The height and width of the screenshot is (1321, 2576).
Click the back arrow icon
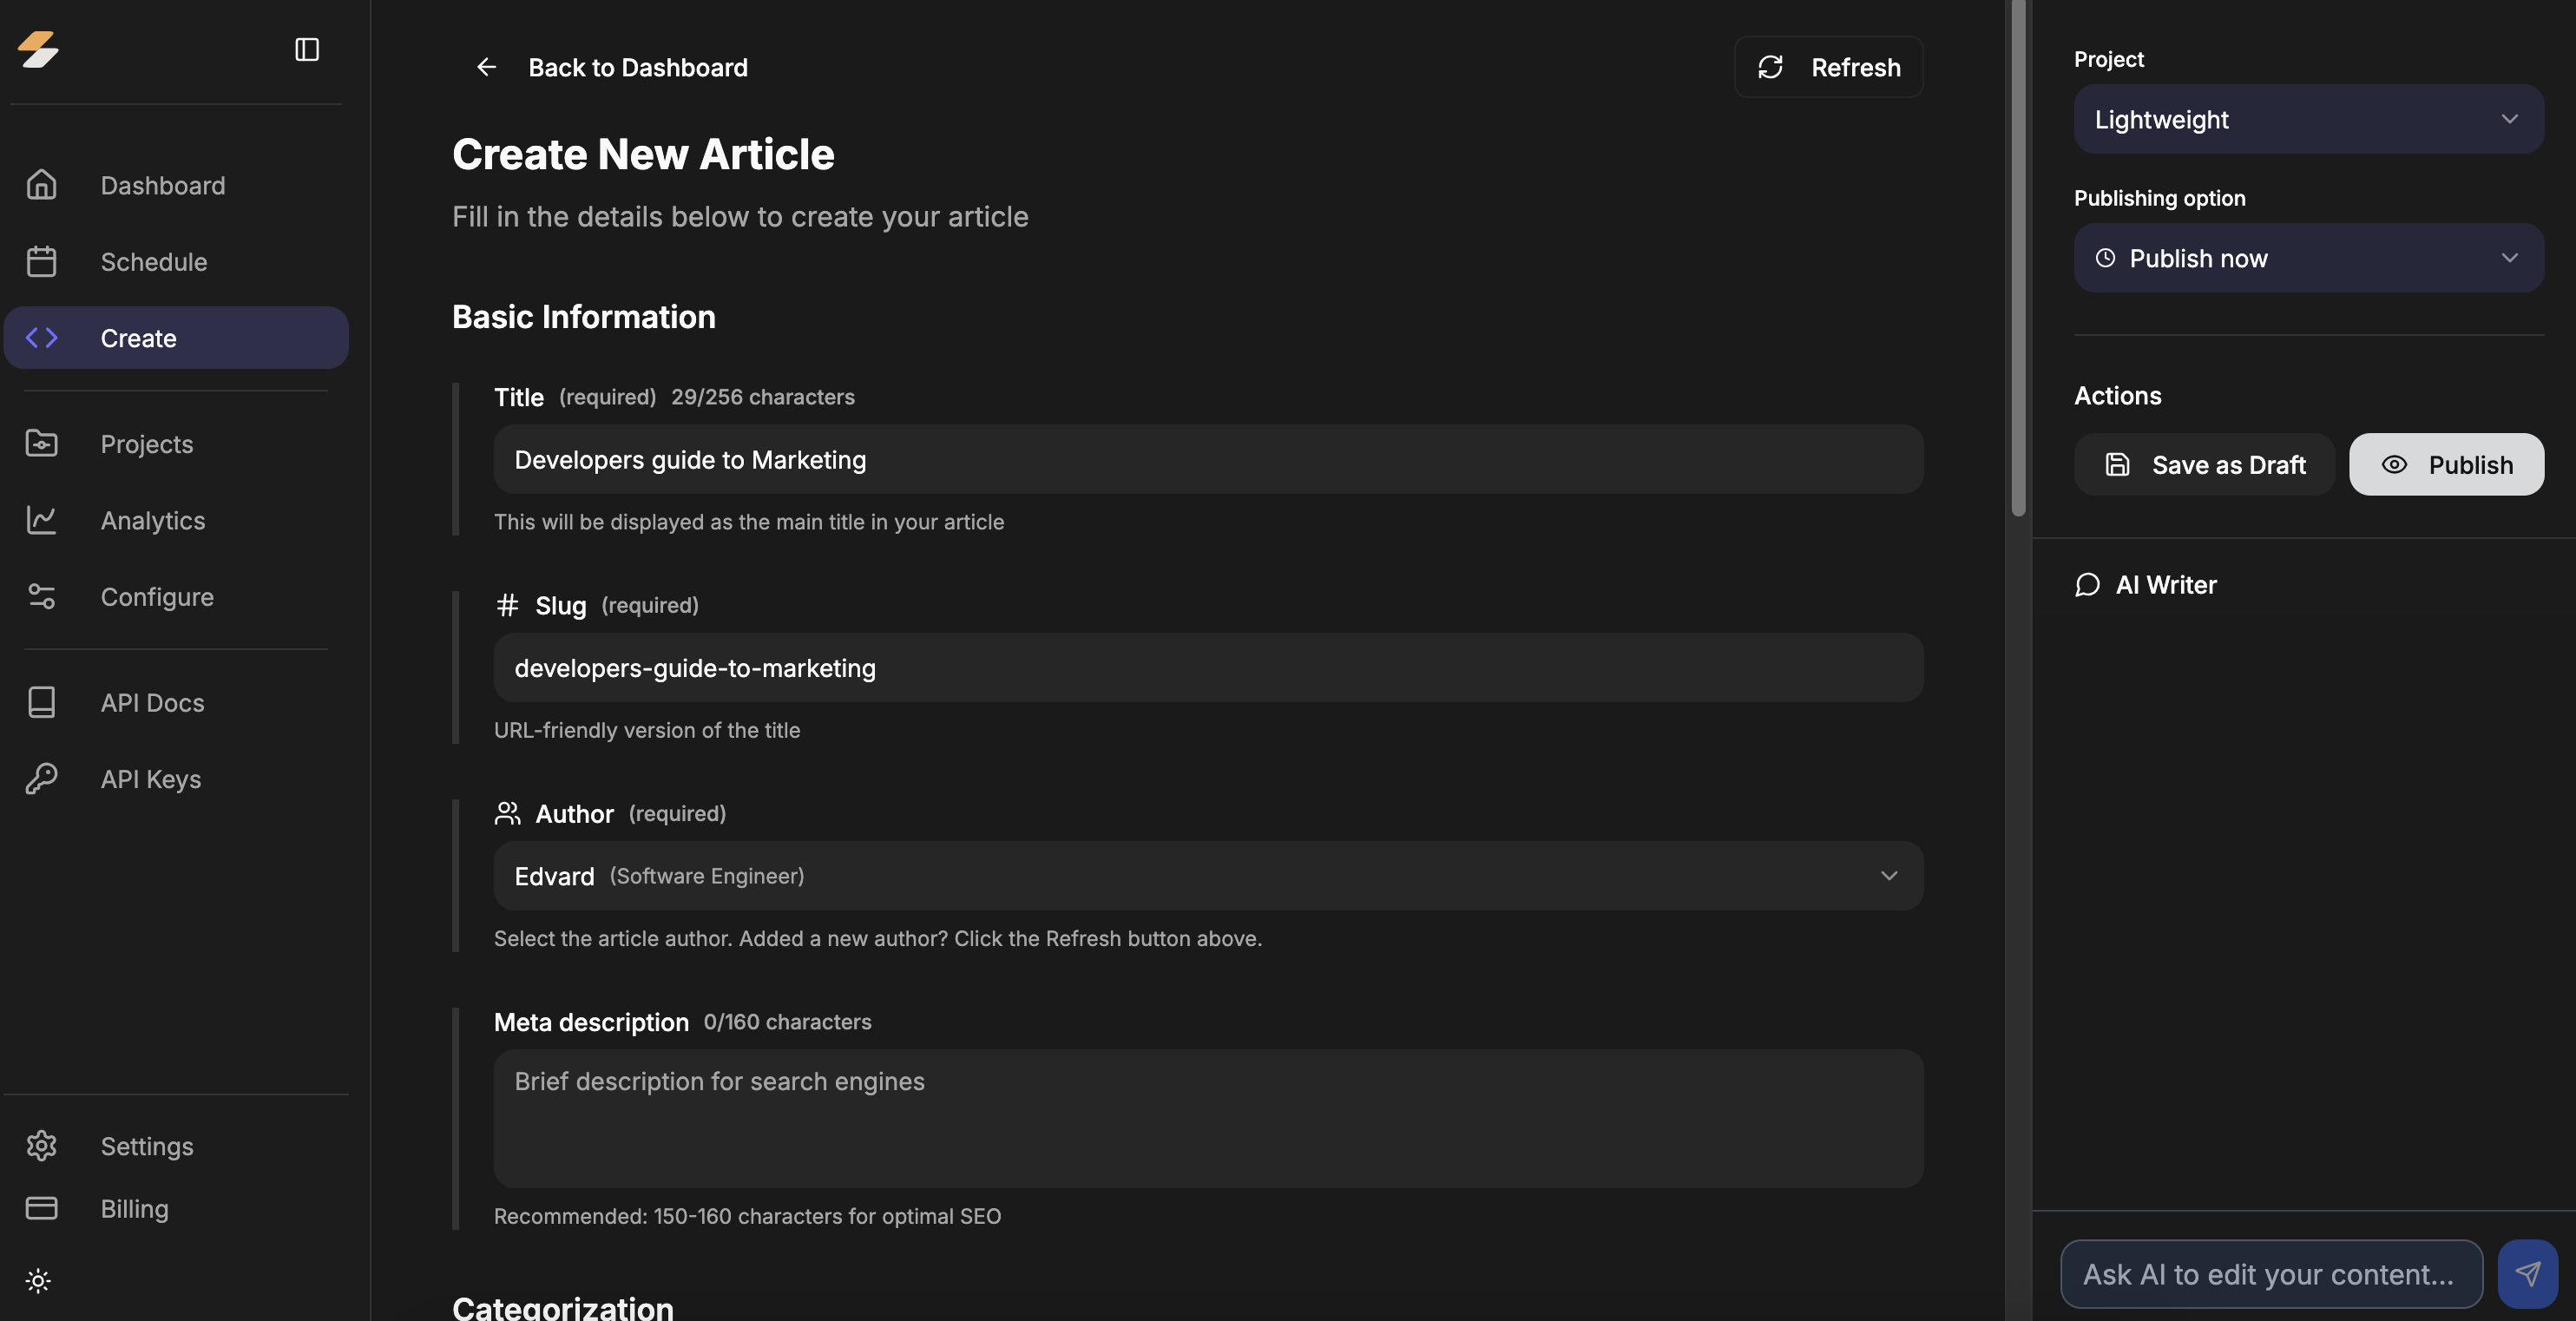click(x=486, y=67)
